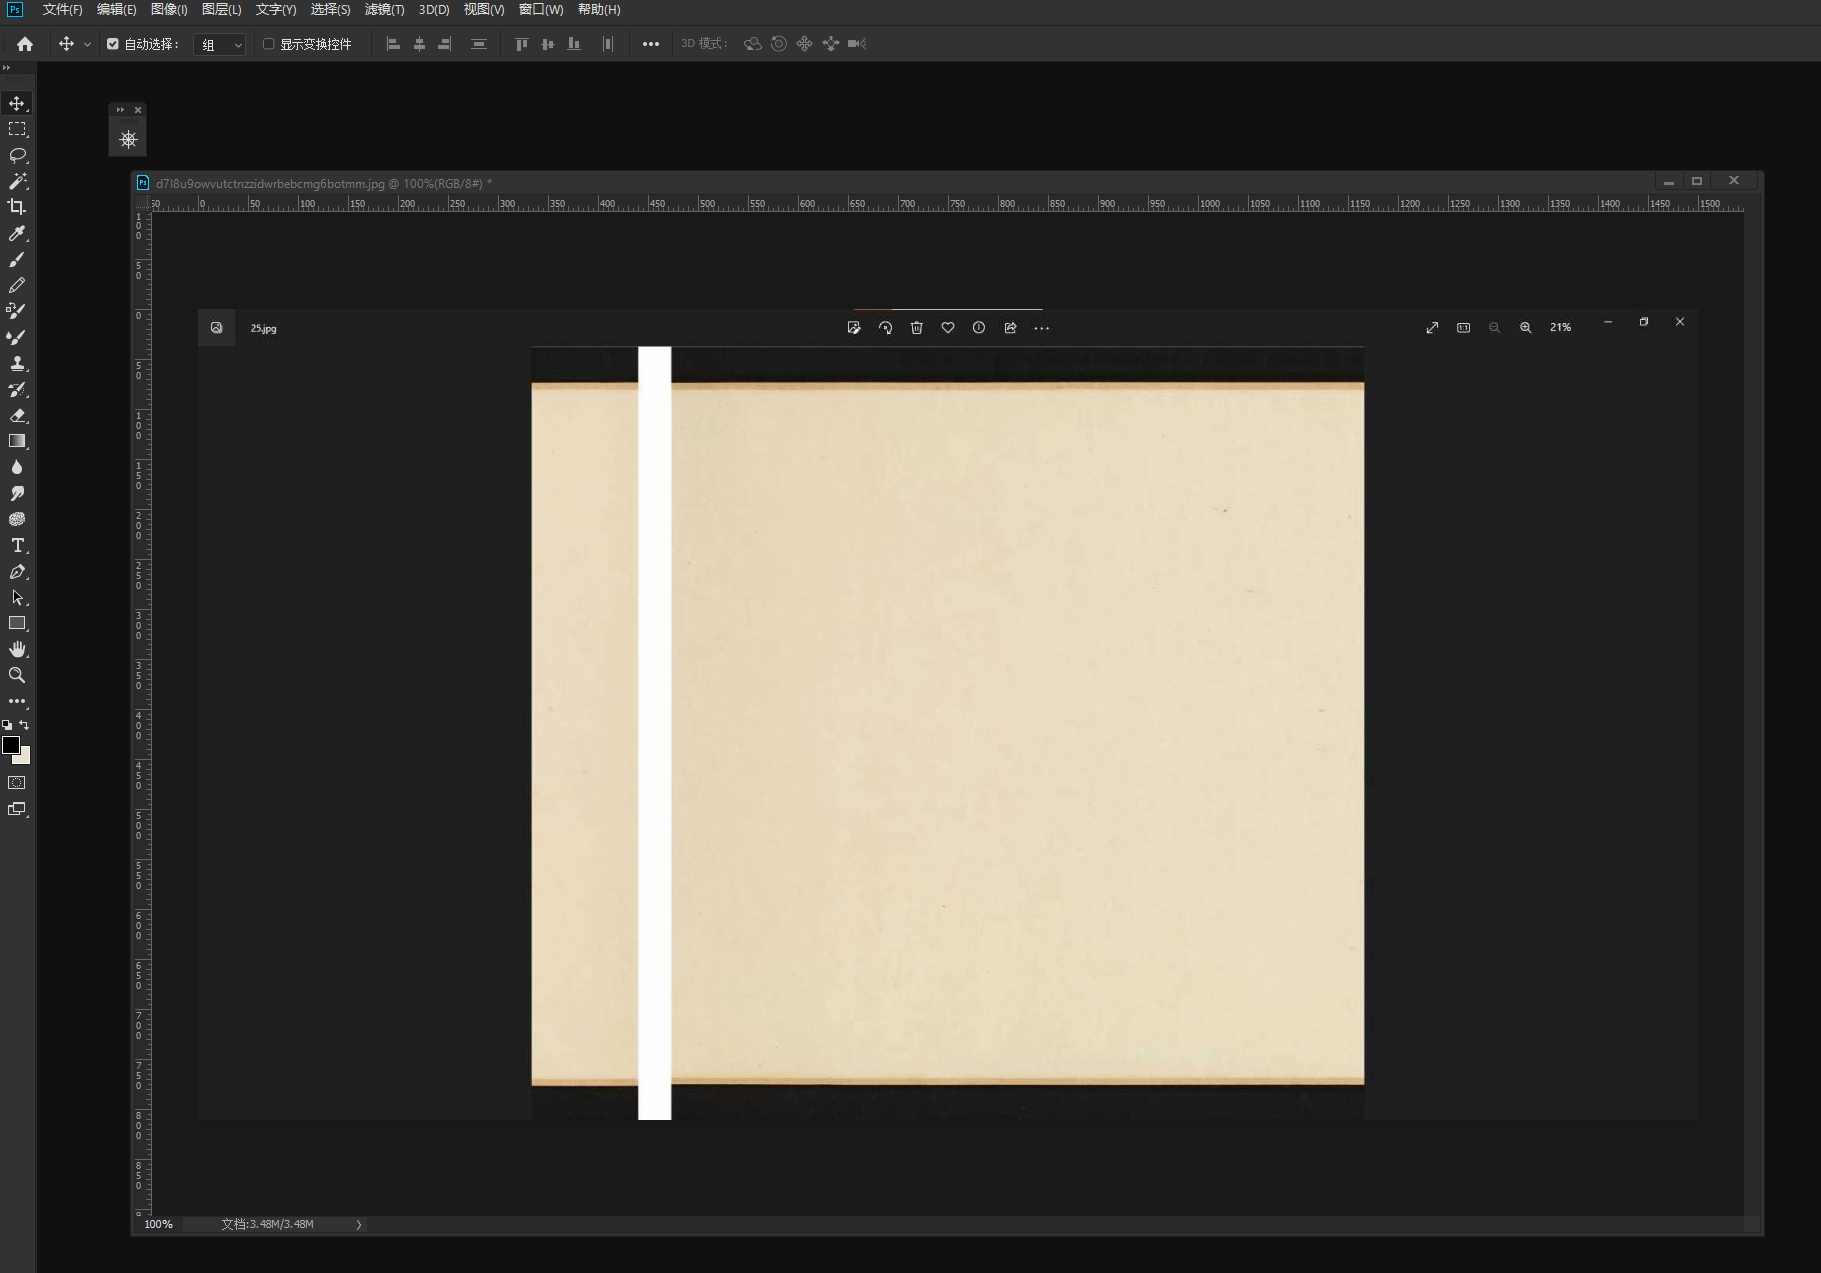Select the Eyedropper tool
Image resolution: width=1821 pixels, height=1273 pixels.
tap(17, 233)
